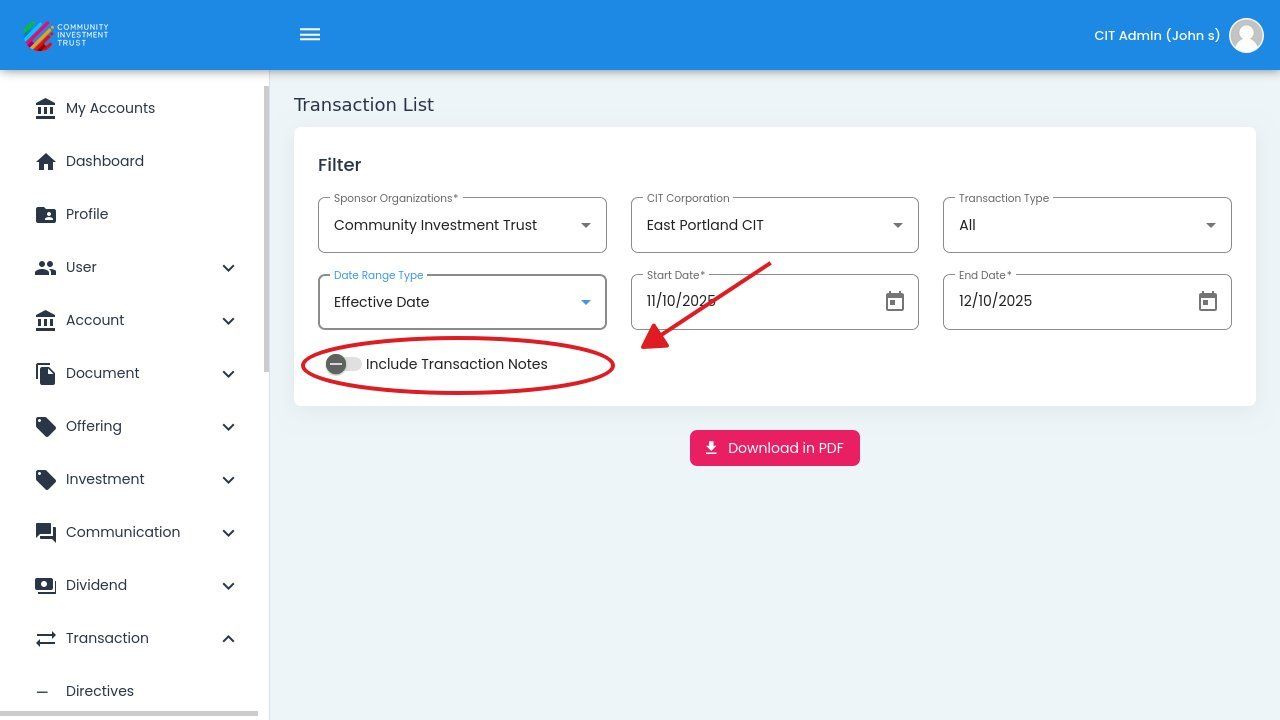Open Date Range Type dropdown
Viewport: 1280px width, 720px height.
(x=462, y=302)
